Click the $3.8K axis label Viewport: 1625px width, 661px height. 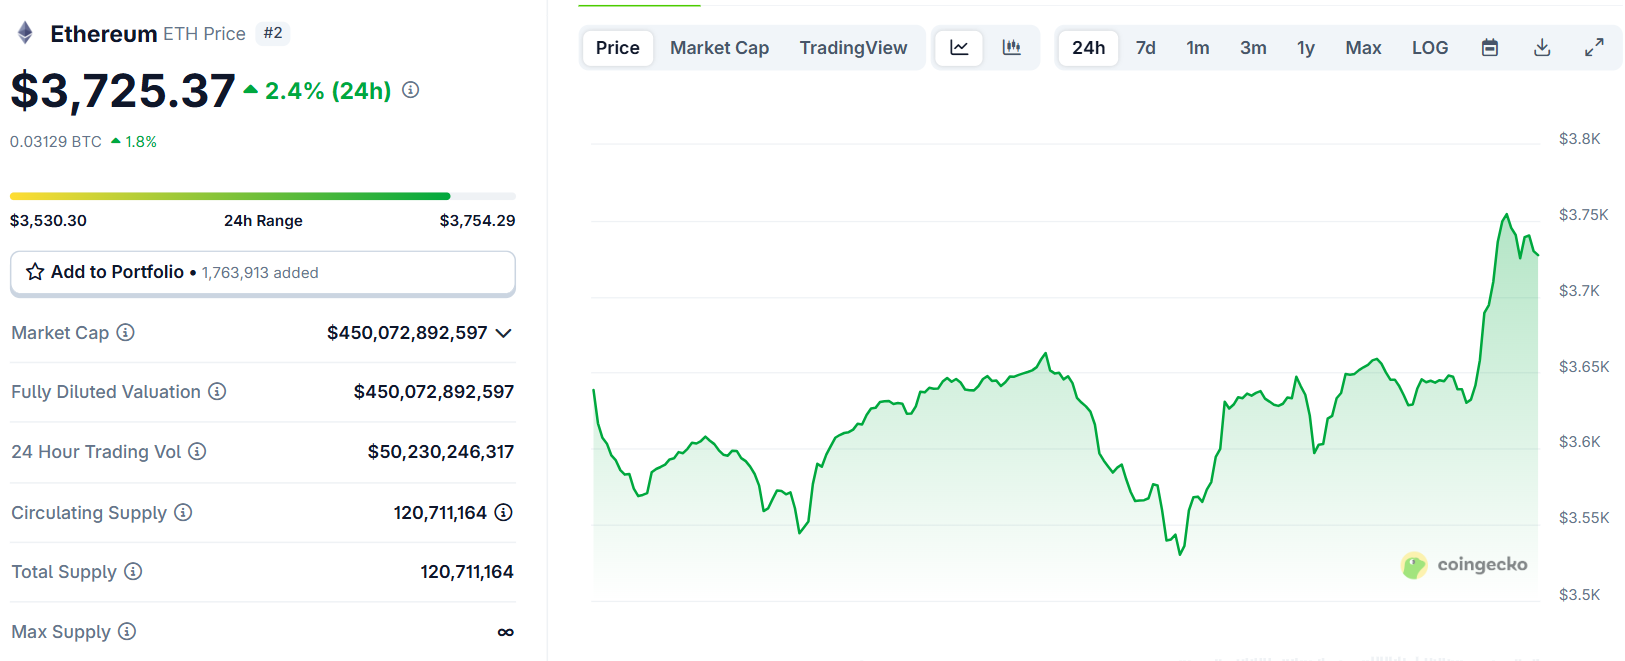coord(1580,139)
